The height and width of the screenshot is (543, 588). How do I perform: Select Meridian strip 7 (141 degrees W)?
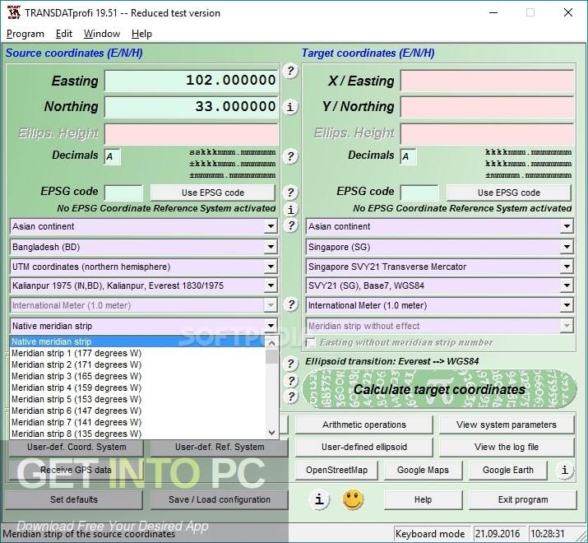[x=138, y=422]
